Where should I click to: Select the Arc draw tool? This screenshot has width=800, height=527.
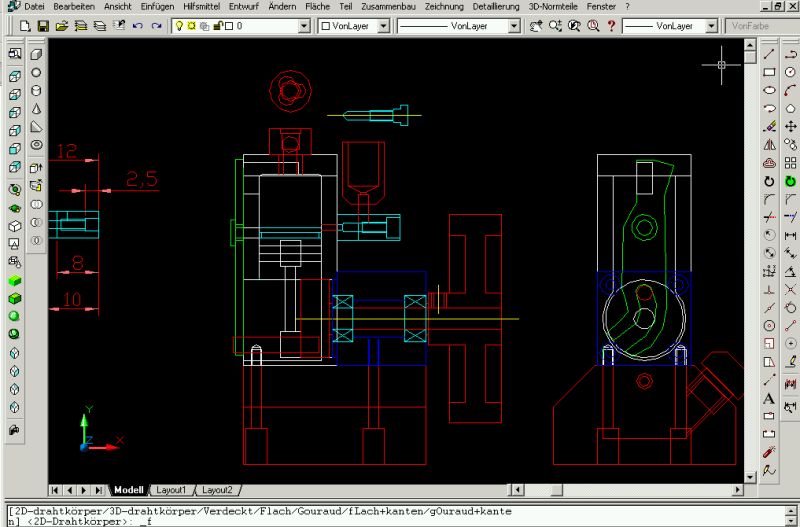[790, 90]
